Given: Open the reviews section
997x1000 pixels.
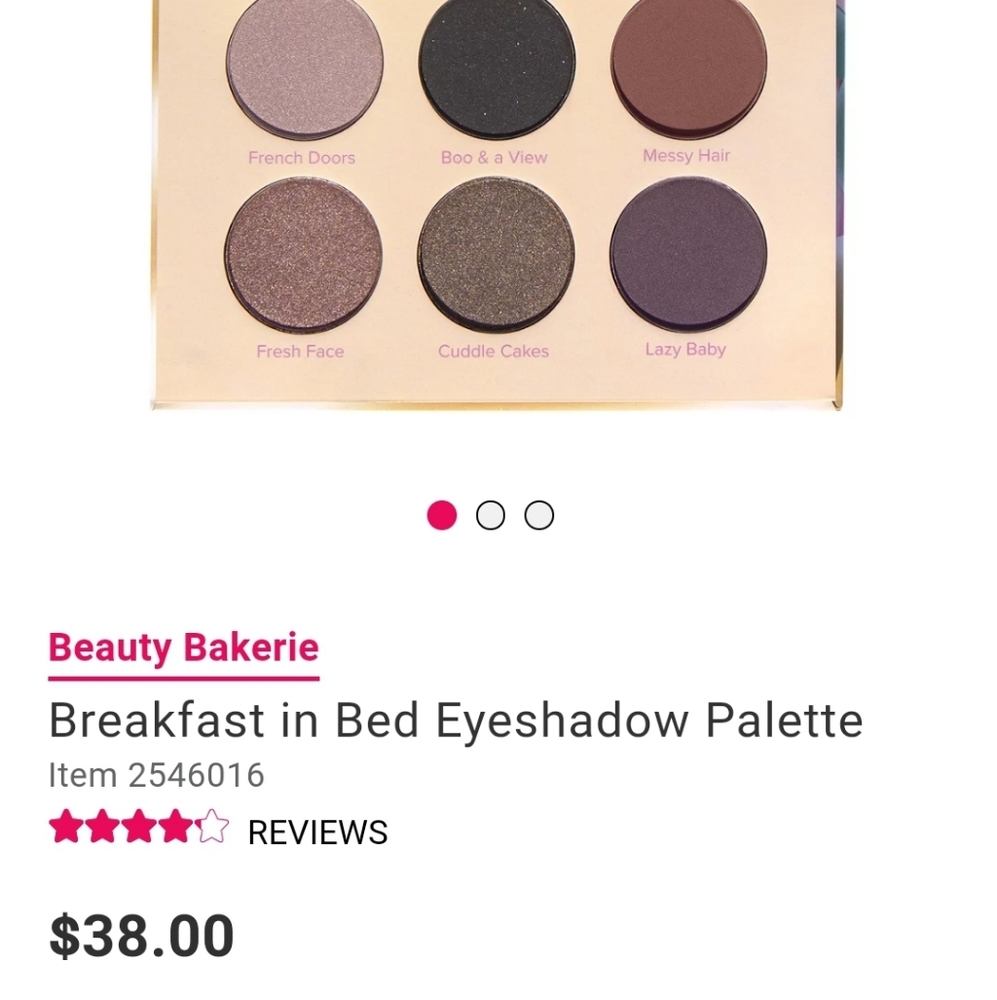Looking at the screenshot, I should coord(316,831).
